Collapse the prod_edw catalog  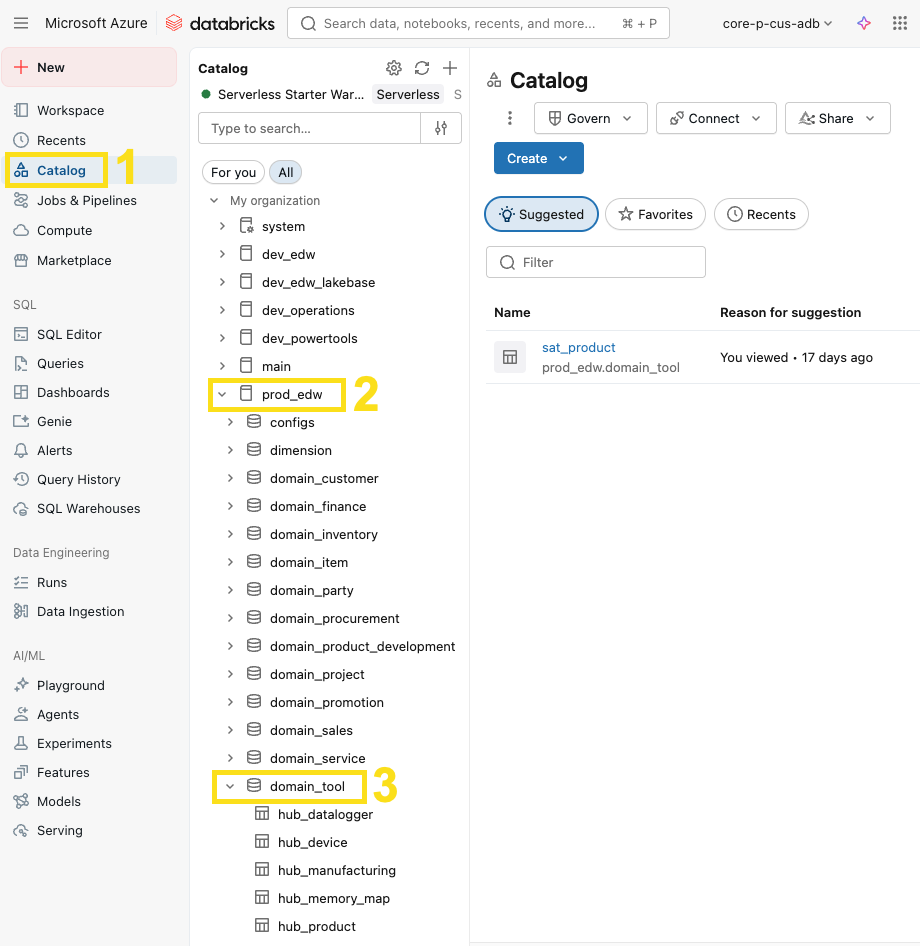coord(222,394)
